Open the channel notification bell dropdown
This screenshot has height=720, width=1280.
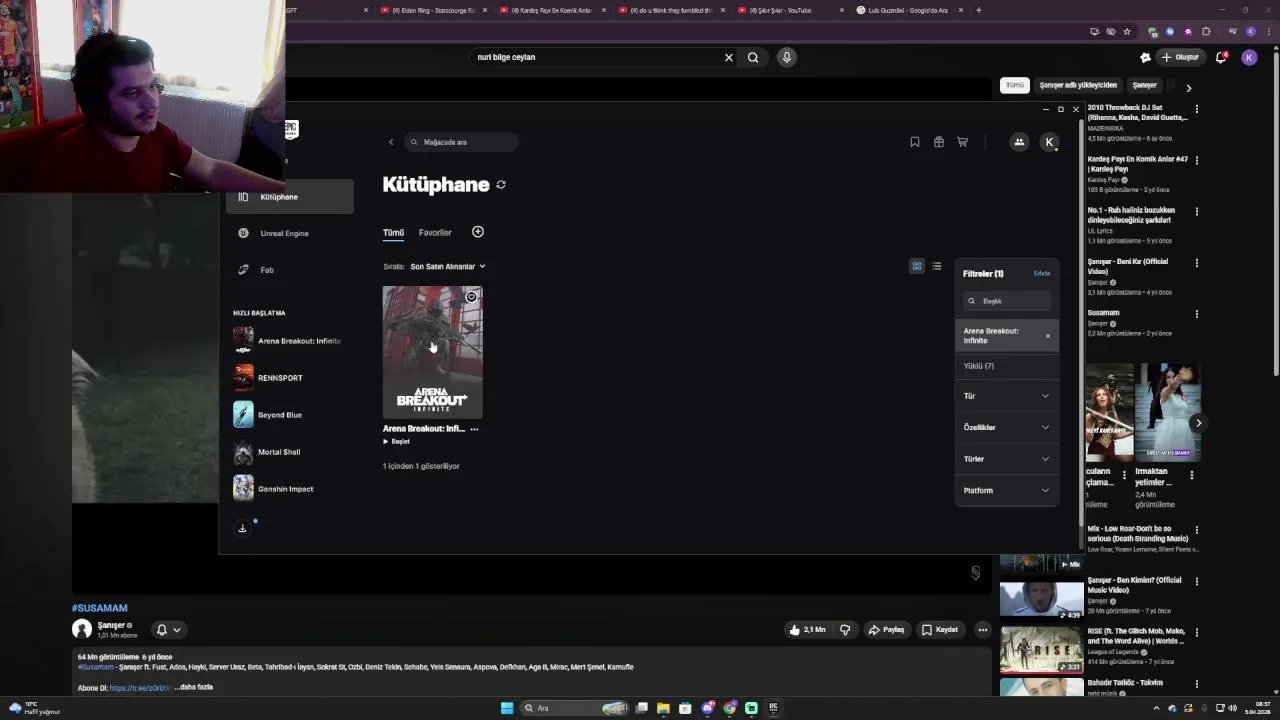point(168,630)
